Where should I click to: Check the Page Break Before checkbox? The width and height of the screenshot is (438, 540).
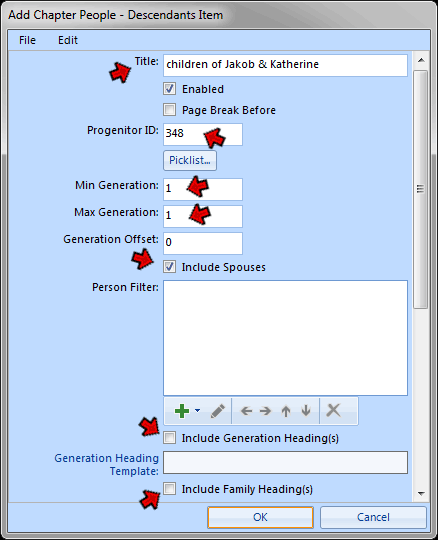point(169,110)
